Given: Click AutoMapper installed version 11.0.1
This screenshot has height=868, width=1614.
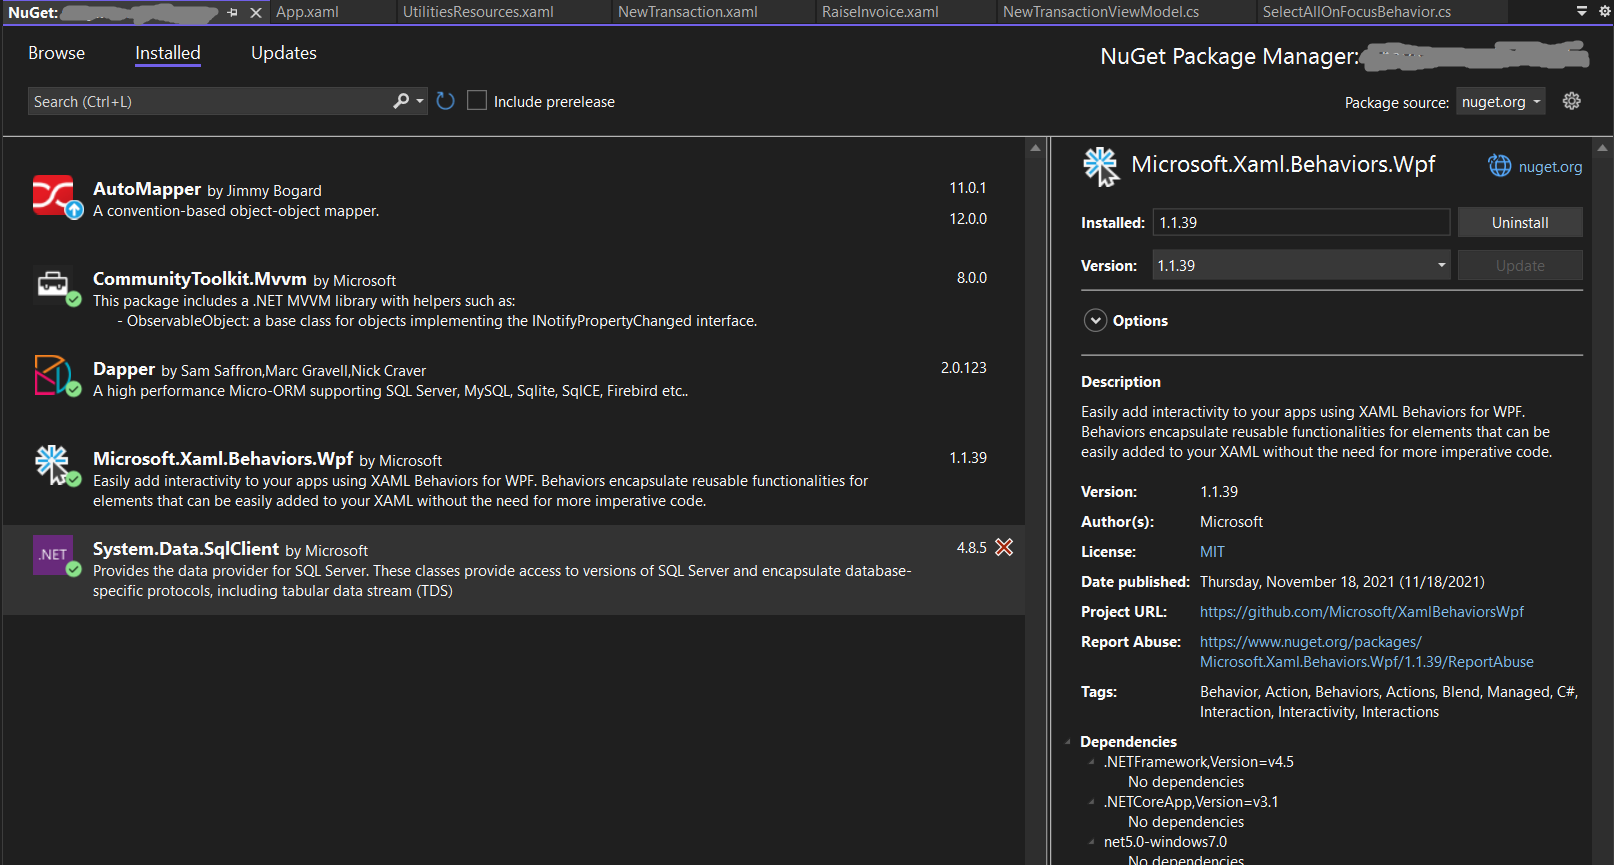Looking at the screenshot, I should (x=968, y=188).
